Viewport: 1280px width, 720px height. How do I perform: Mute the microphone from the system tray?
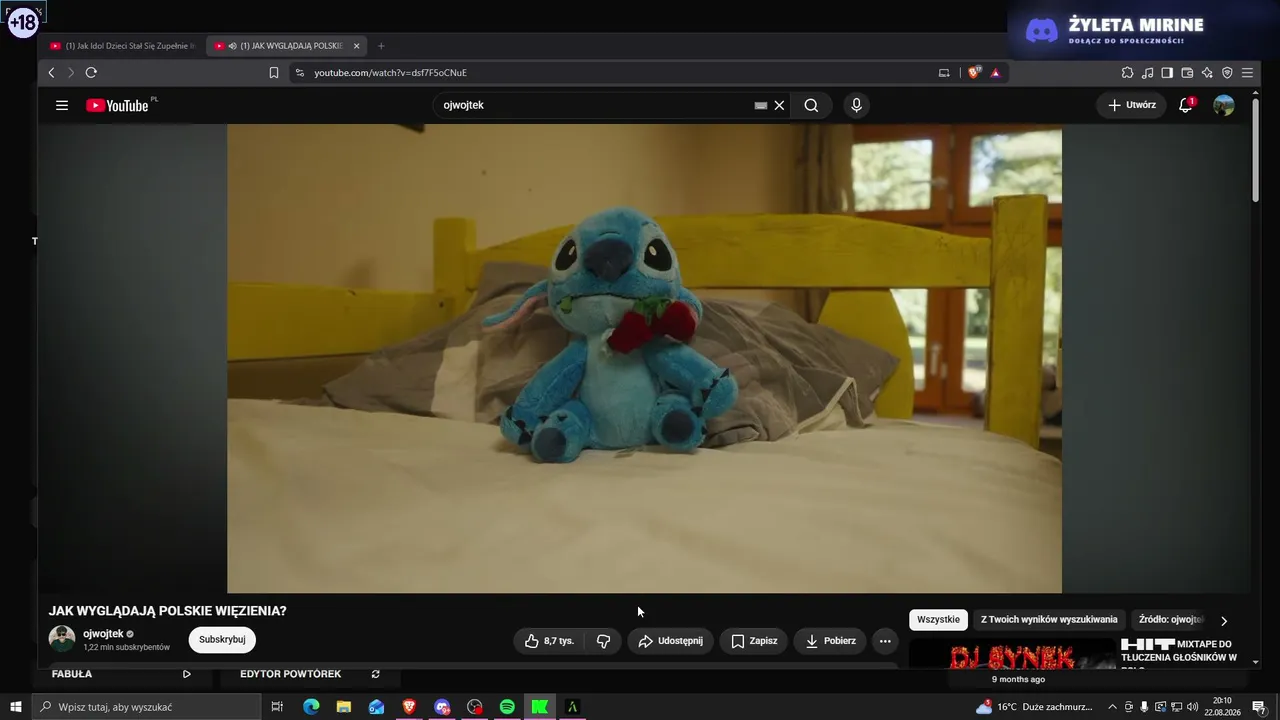[1144, 707]
